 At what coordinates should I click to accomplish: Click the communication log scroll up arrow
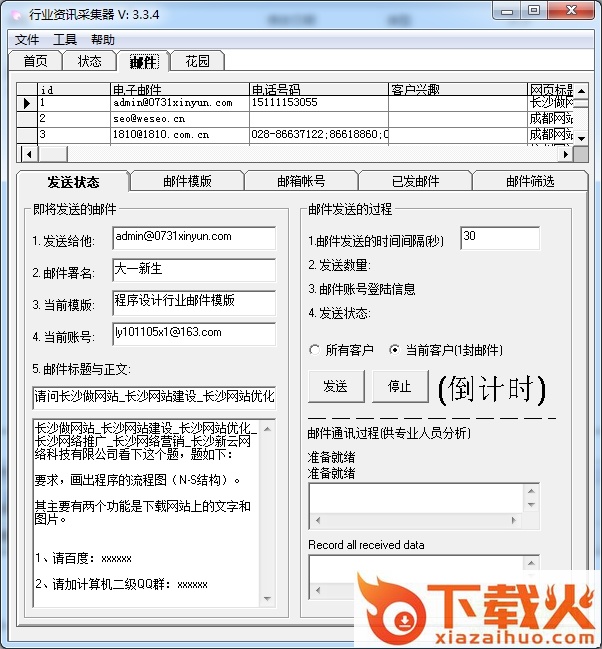pyautogui.click(x=532, y=491)
